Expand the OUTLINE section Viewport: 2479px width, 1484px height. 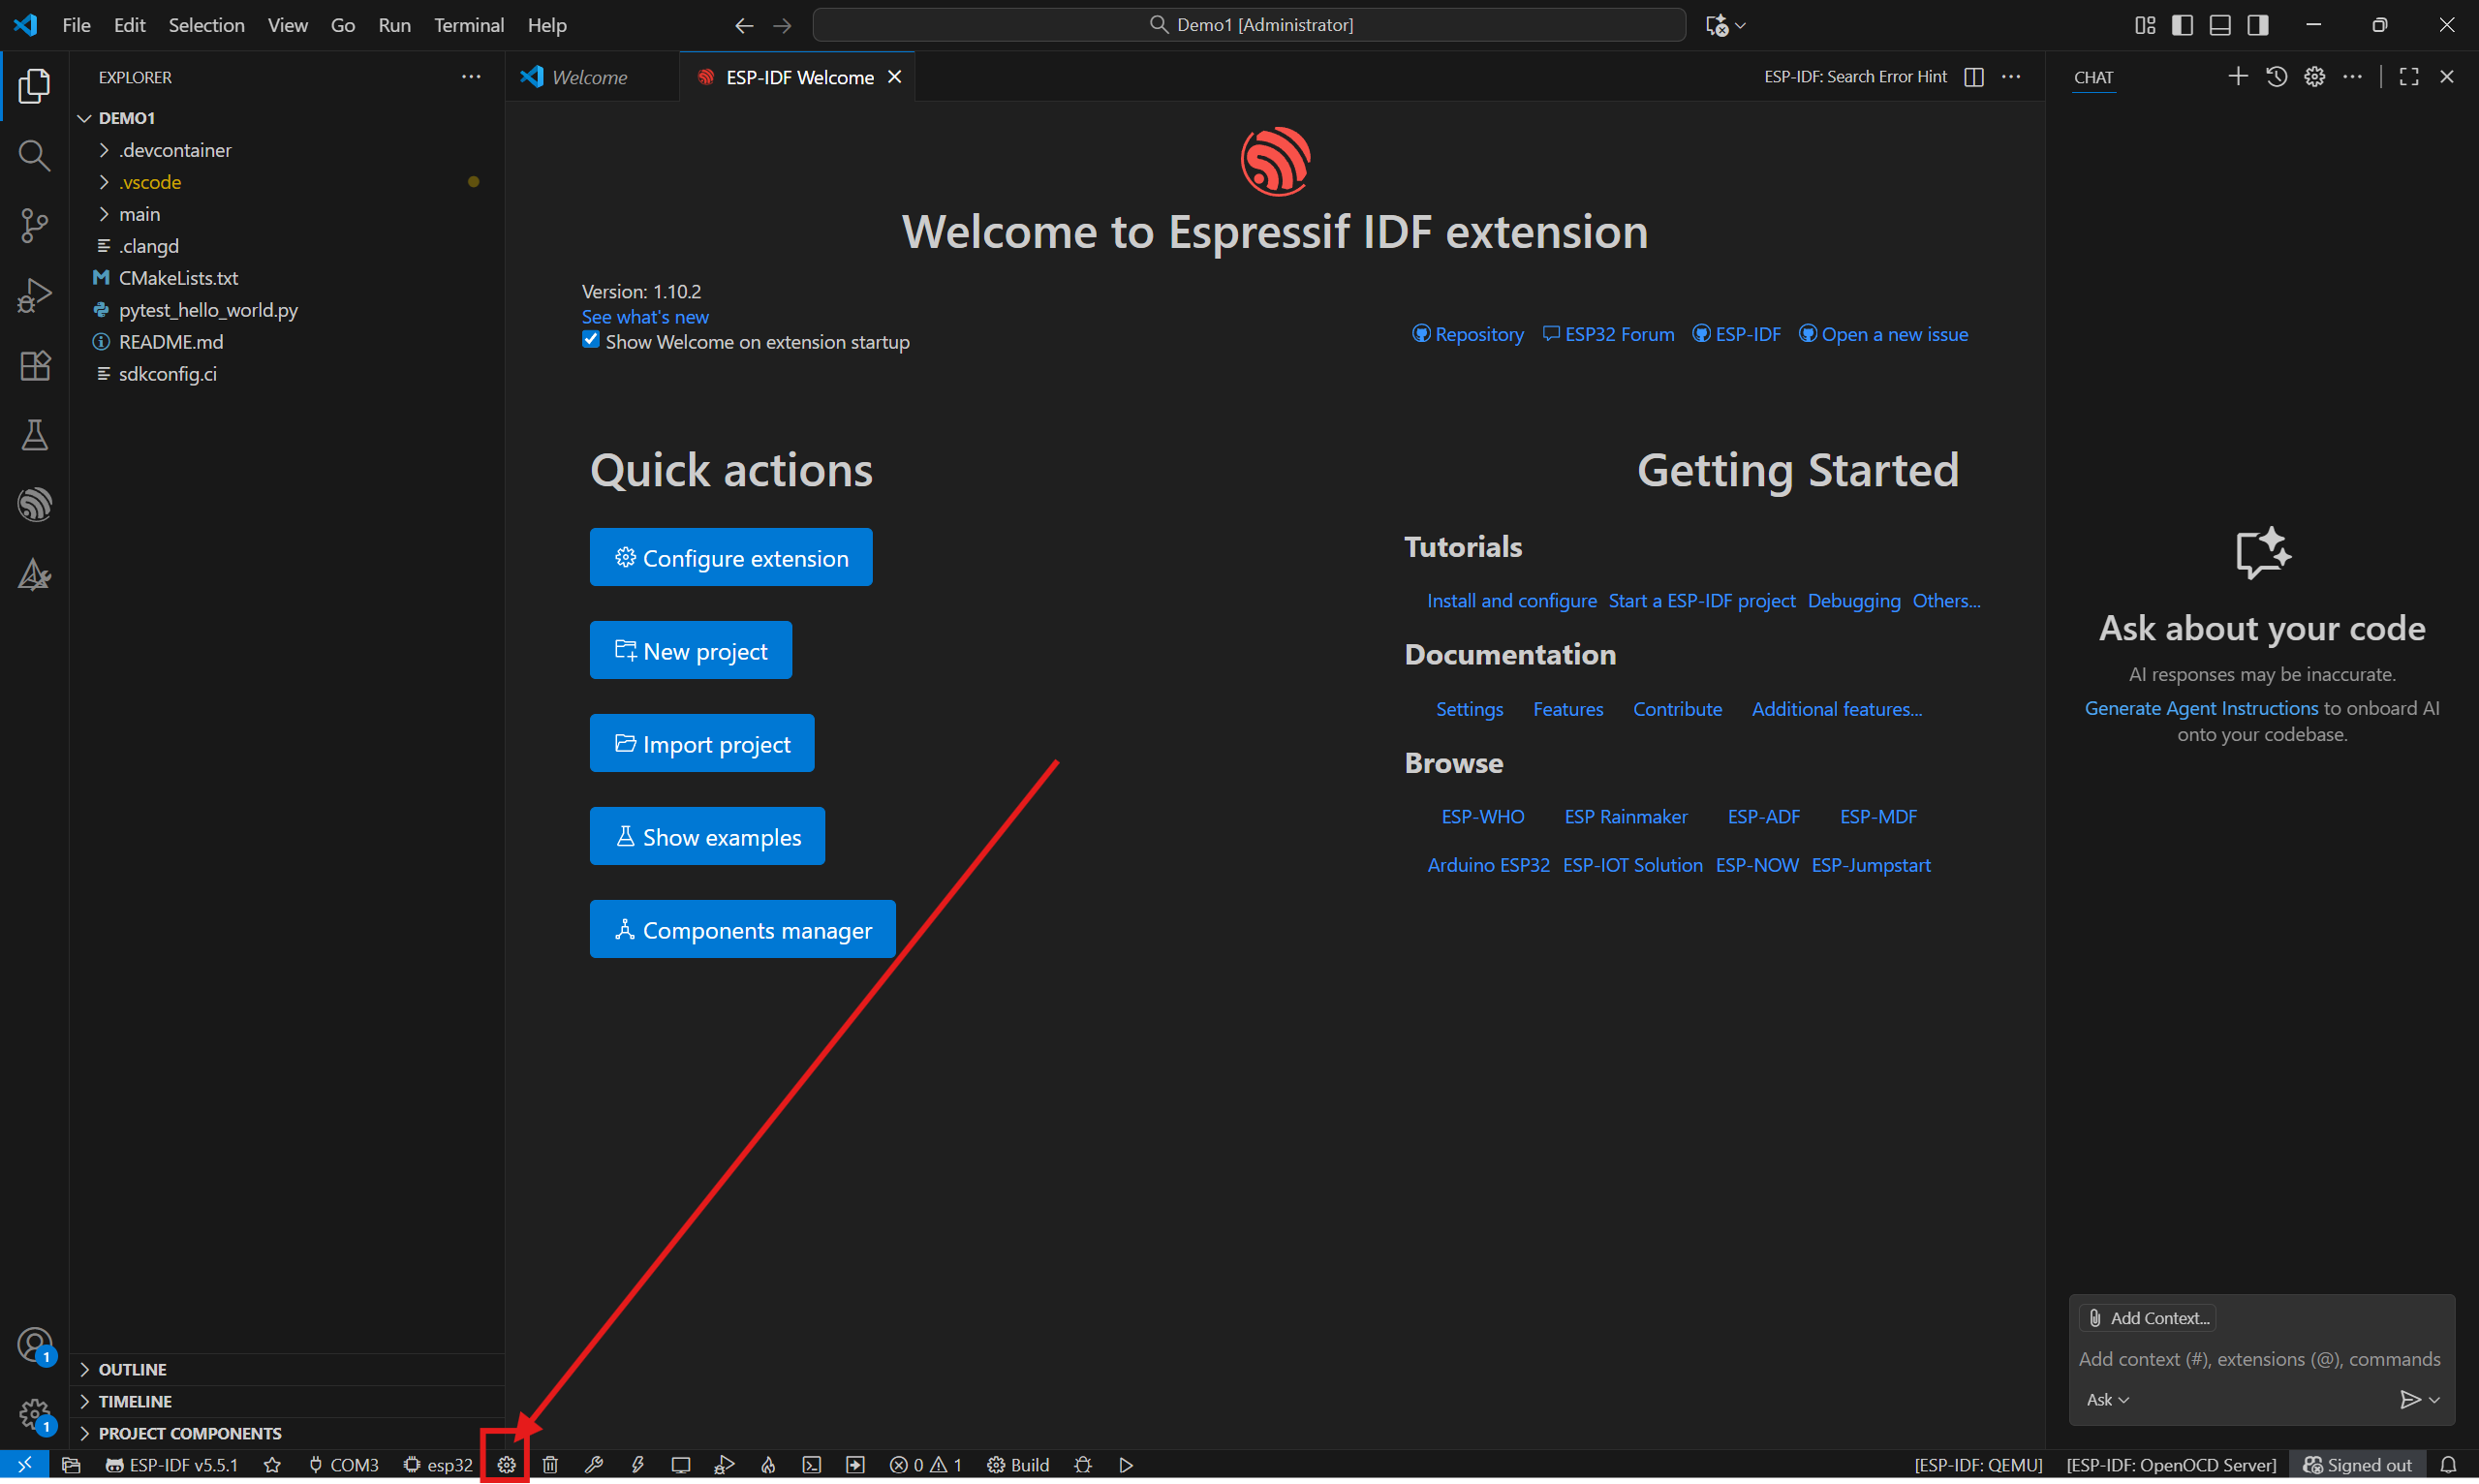132,1369
